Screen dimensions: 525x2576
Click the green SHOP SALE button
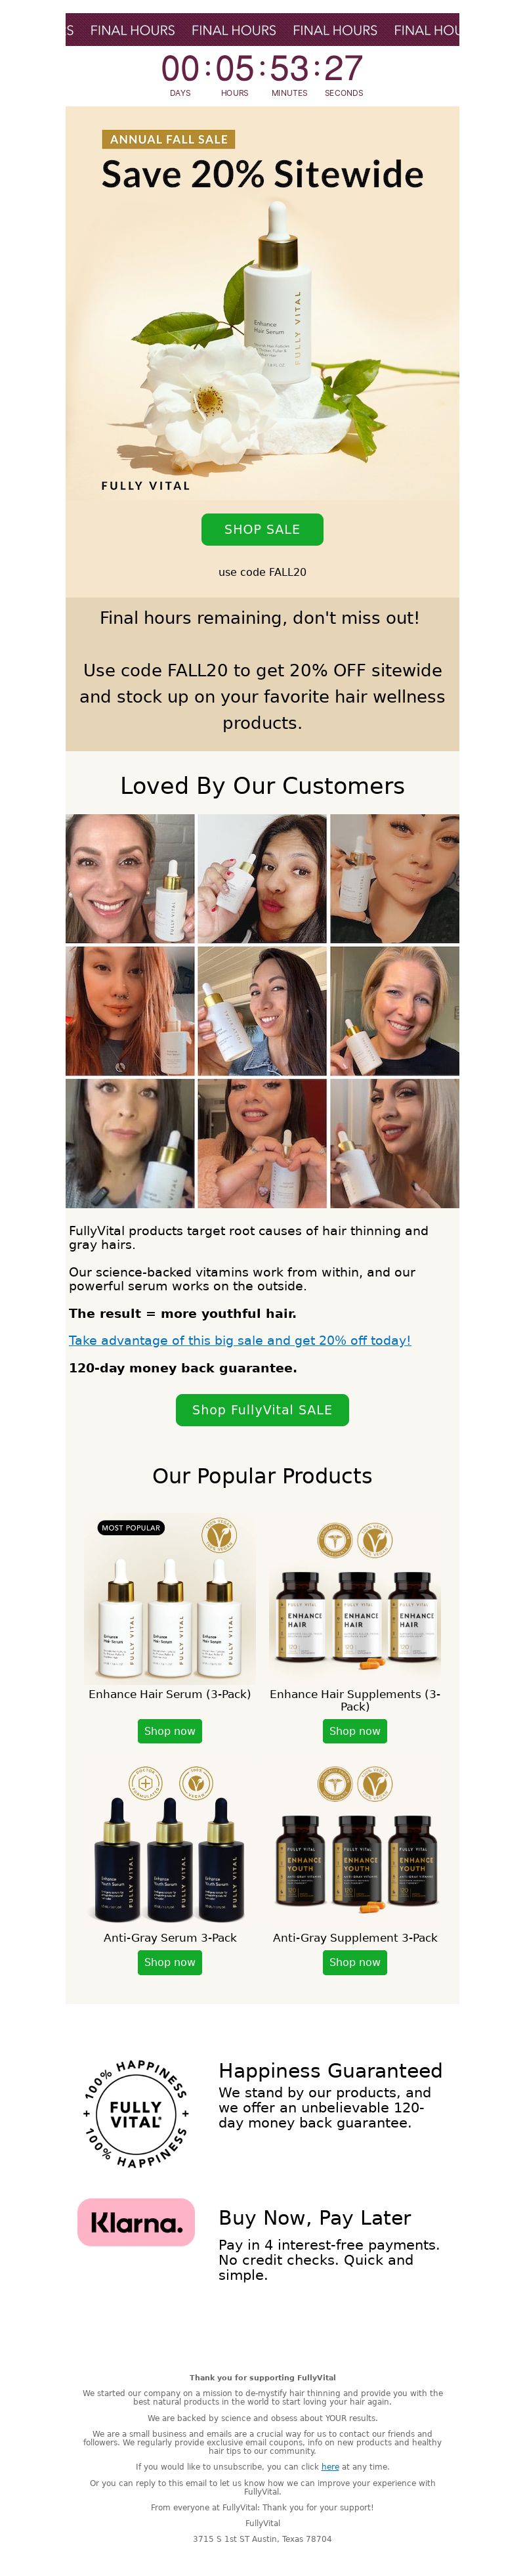[262, 529]
